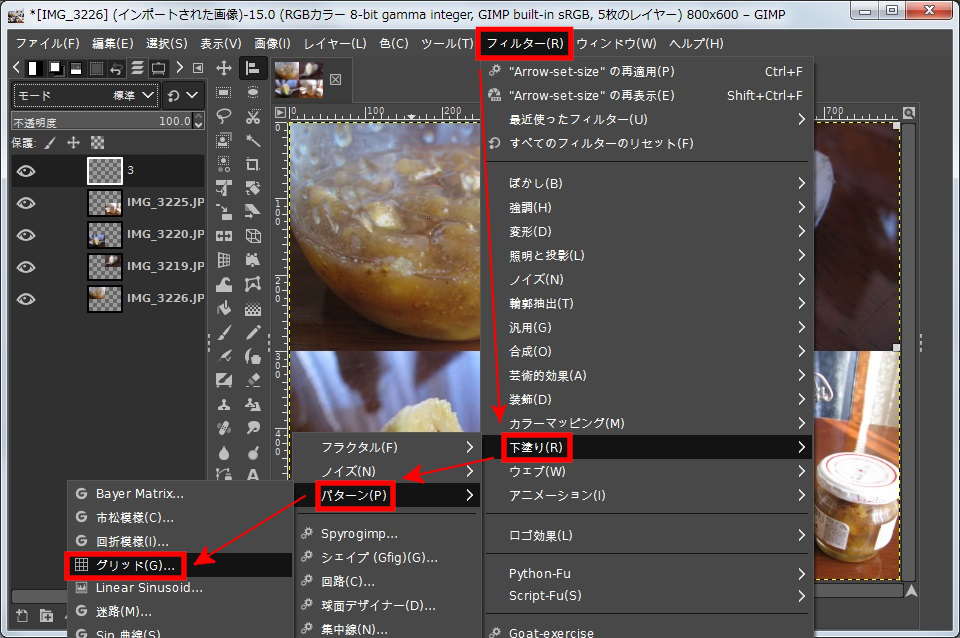Expand the ぼかし(B) blur submenu
Viewport: 960px width, 638px height.
click(648, 183)
